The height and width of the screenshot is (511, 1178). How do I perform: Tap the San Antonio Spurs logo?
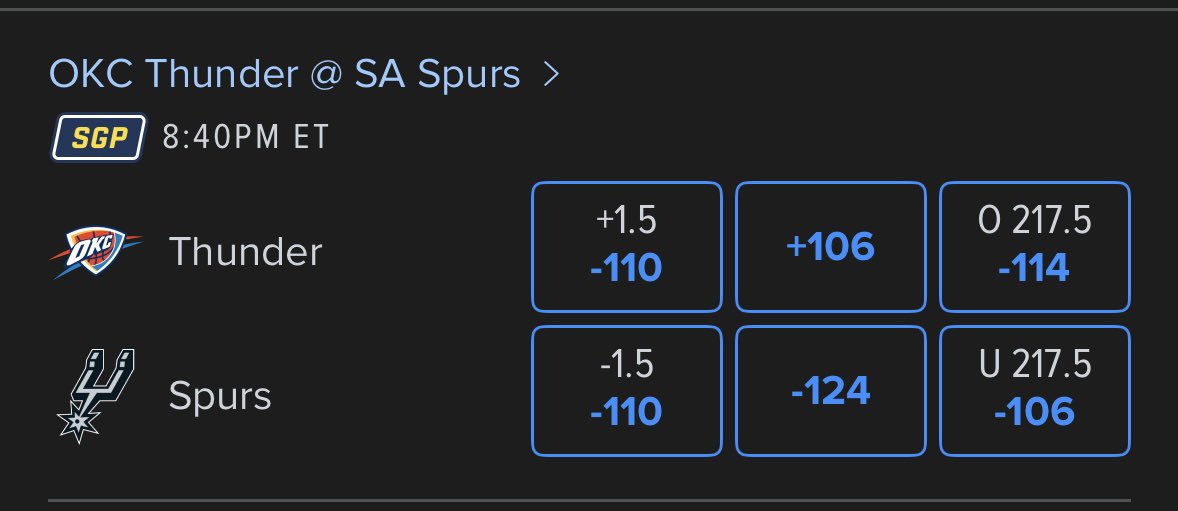pos(96,395)
